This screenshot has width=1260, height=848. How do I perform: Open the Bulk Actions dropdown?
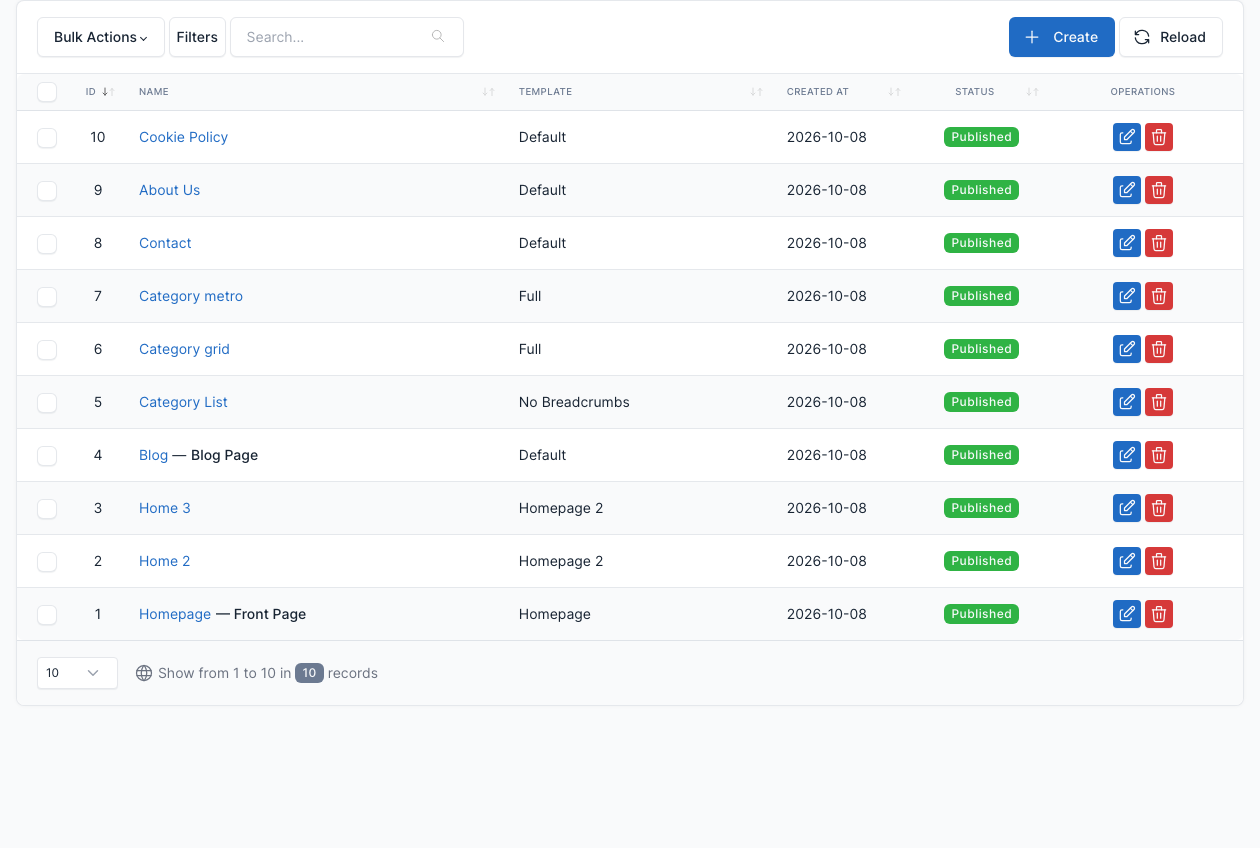click(x=101, y=37)
